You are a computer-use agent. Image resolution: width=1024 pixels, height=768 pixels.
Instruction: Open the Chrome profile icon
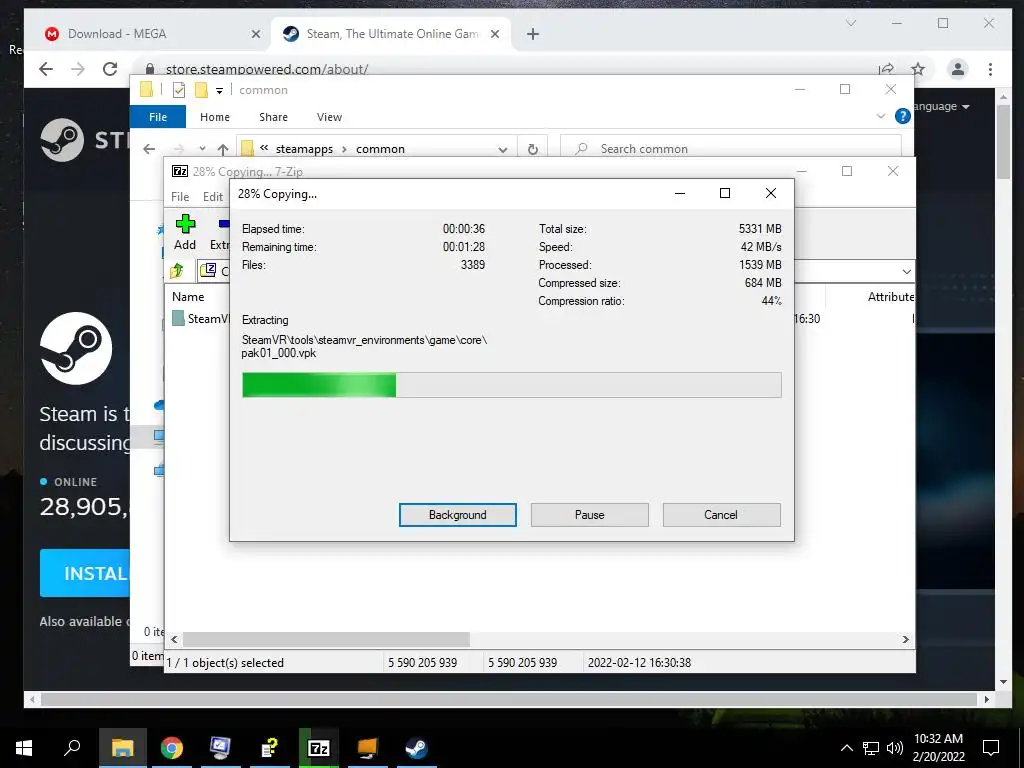point(958,69)
